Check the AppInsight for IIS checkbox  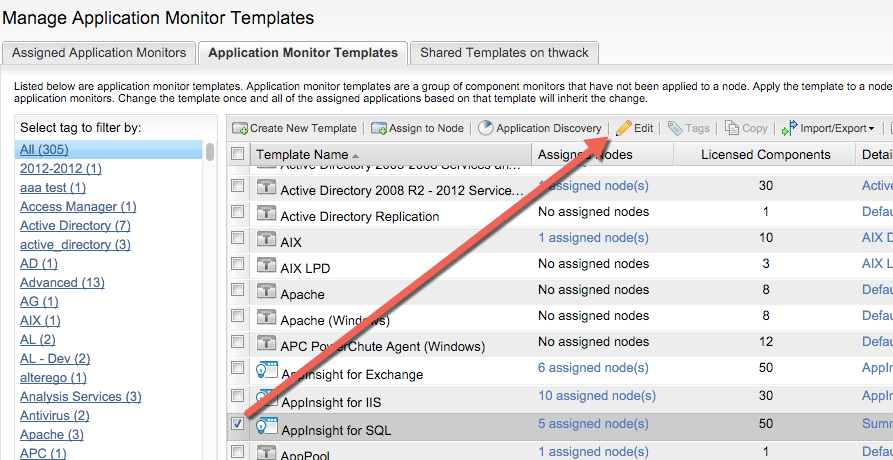click(x=238, y=395)
